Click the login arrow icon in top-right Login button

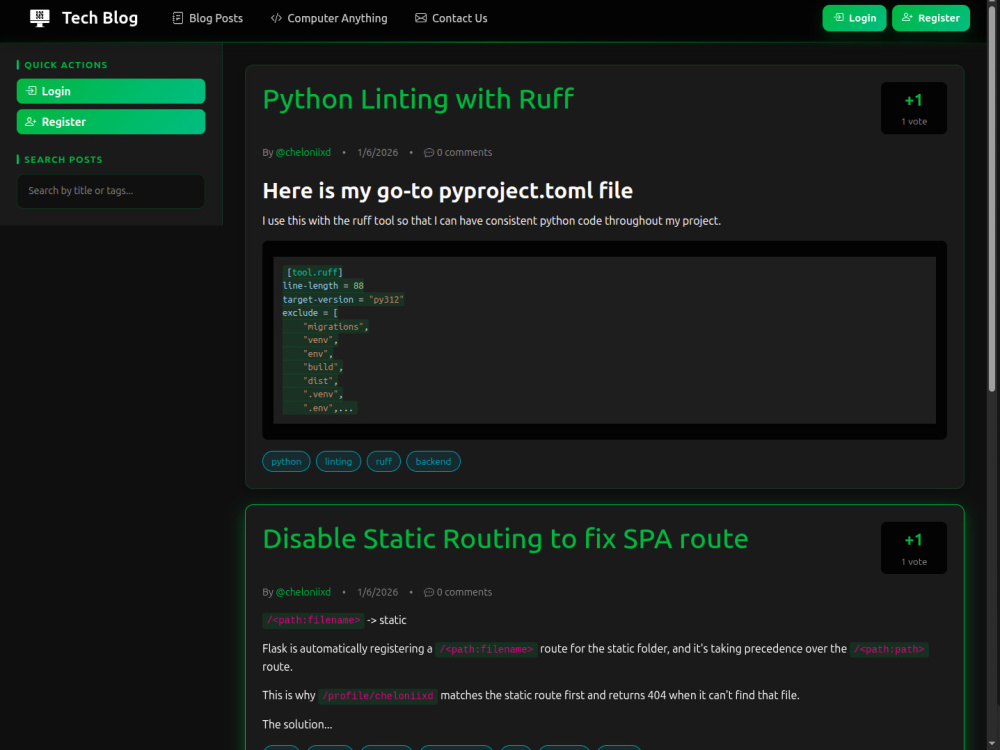coord(839,18)
